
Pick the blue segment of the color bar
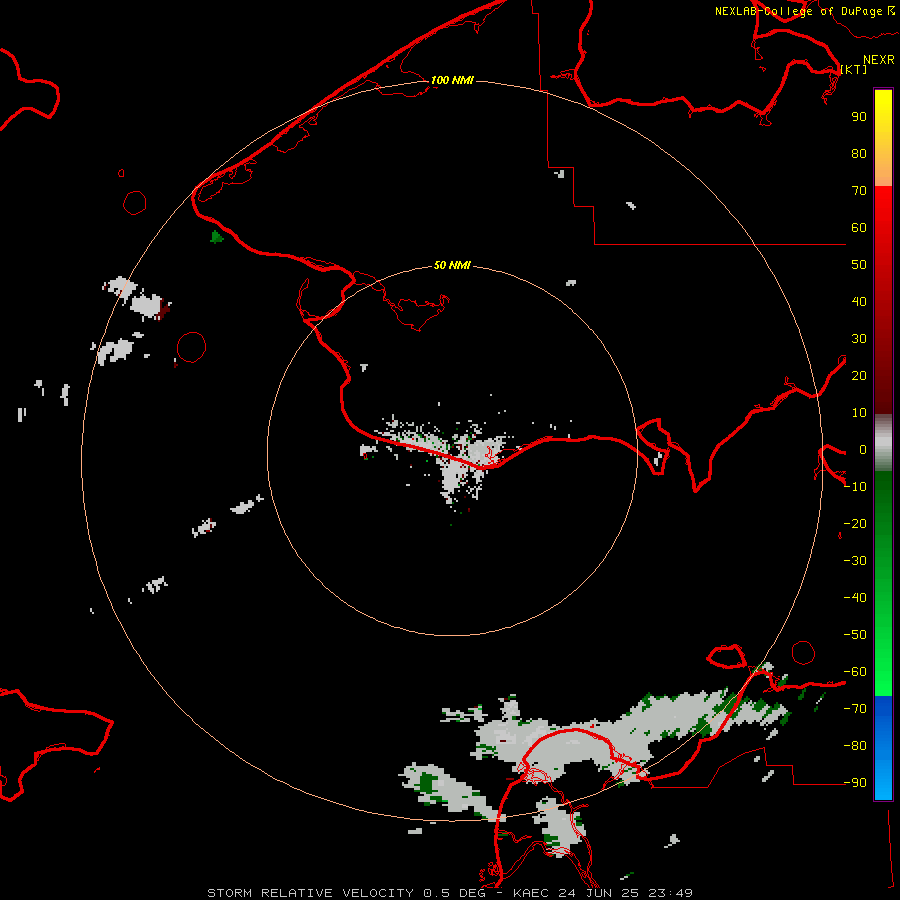tap(883, 748)
